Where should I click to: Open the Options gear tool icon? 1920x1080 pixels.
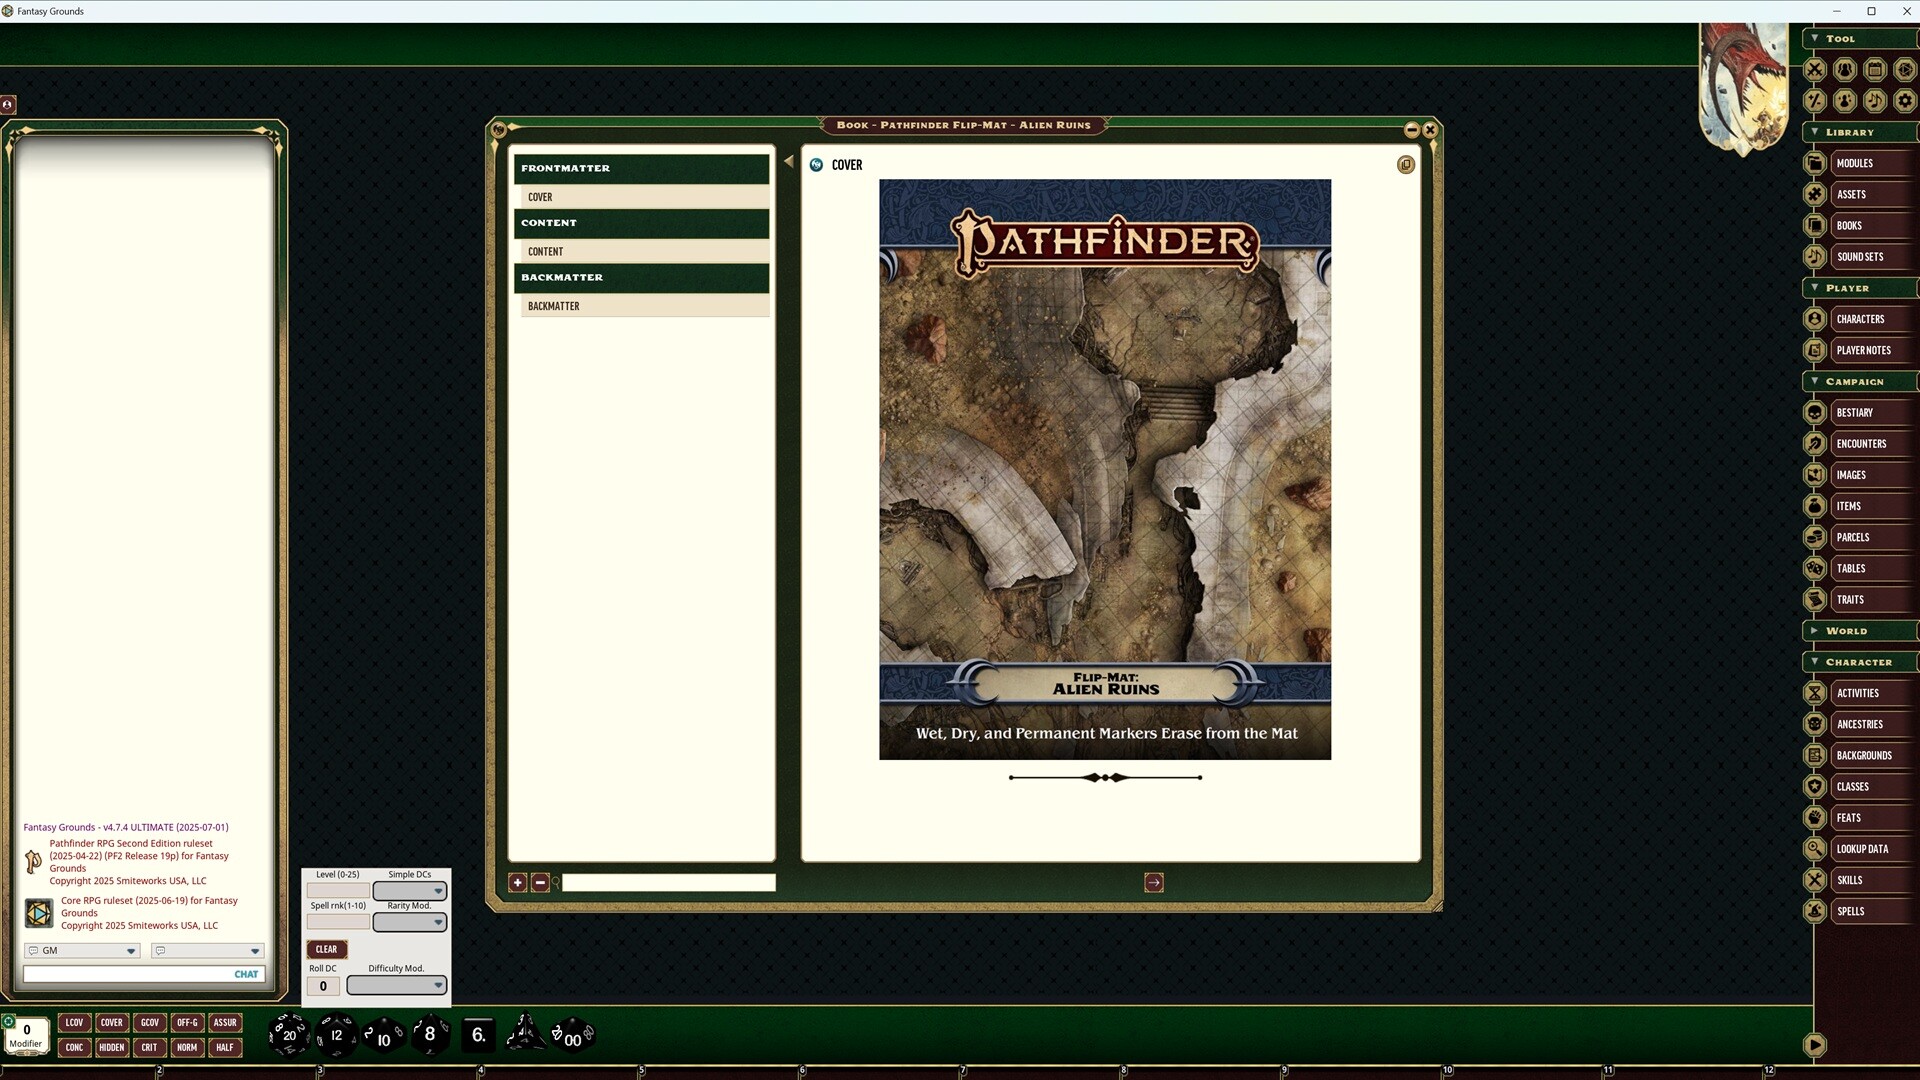point(1905,101)
